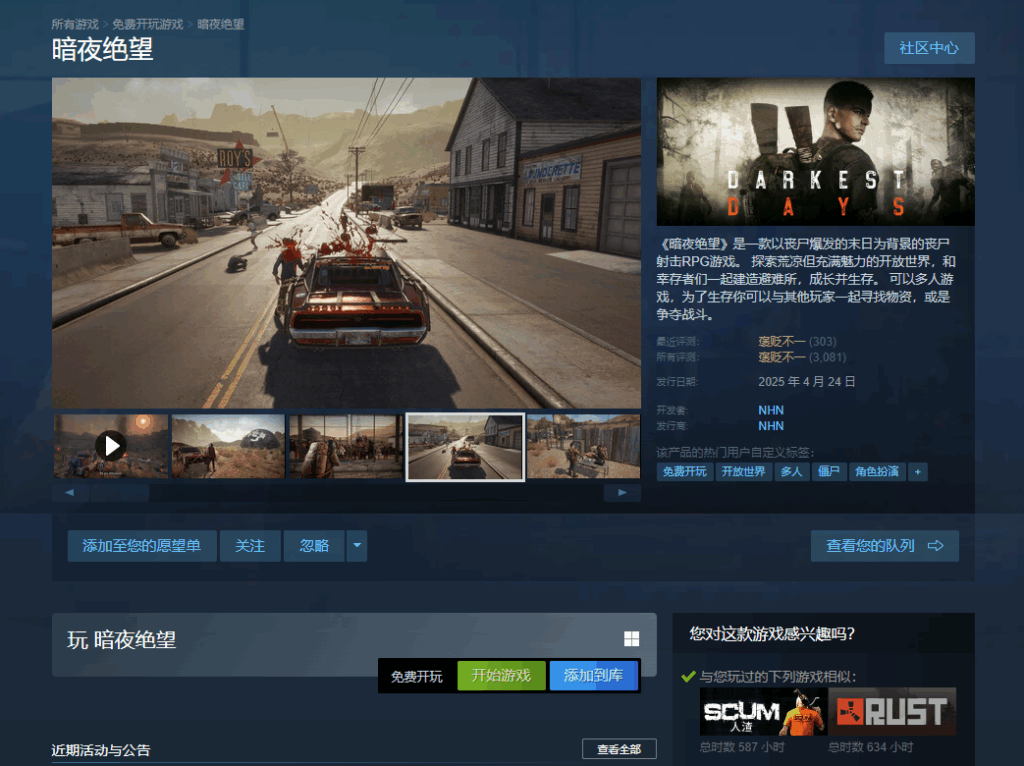Click the 多人 tag
Screen dimensions: 1024x766
point(791,471)
